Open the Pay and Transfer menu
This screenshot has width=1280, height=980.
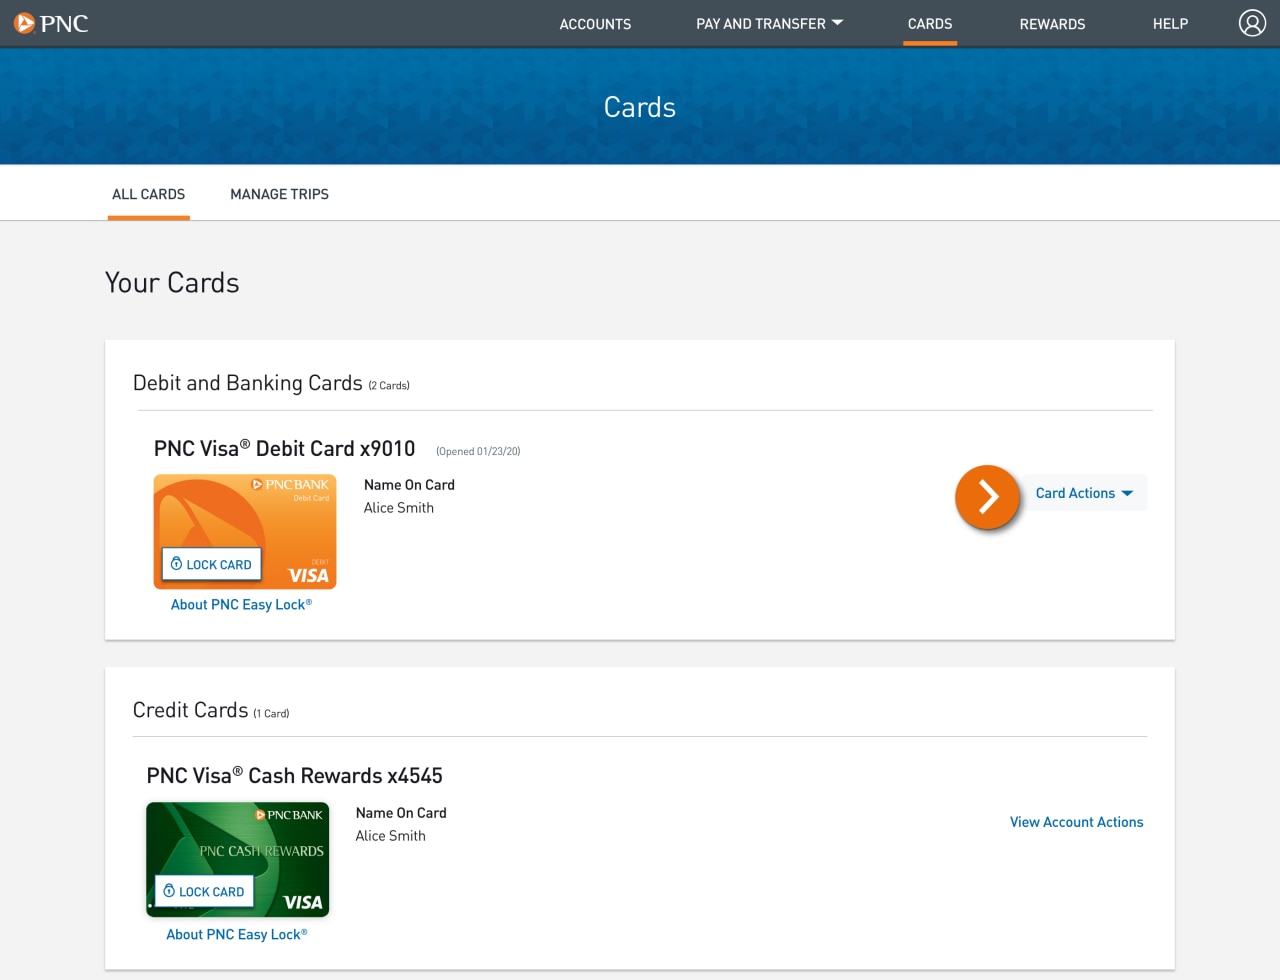click(x=769, y=23)
